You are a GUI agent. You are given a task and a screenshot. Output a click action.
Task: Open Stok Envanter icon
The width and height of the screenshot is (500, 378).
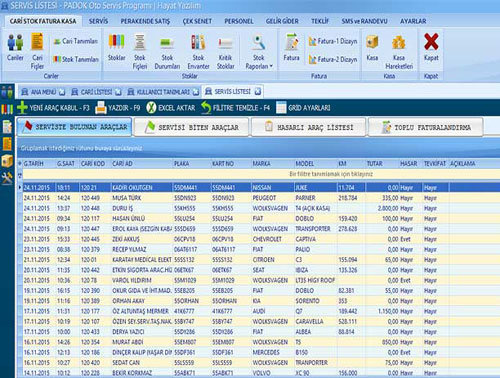(x=198, y=51)
